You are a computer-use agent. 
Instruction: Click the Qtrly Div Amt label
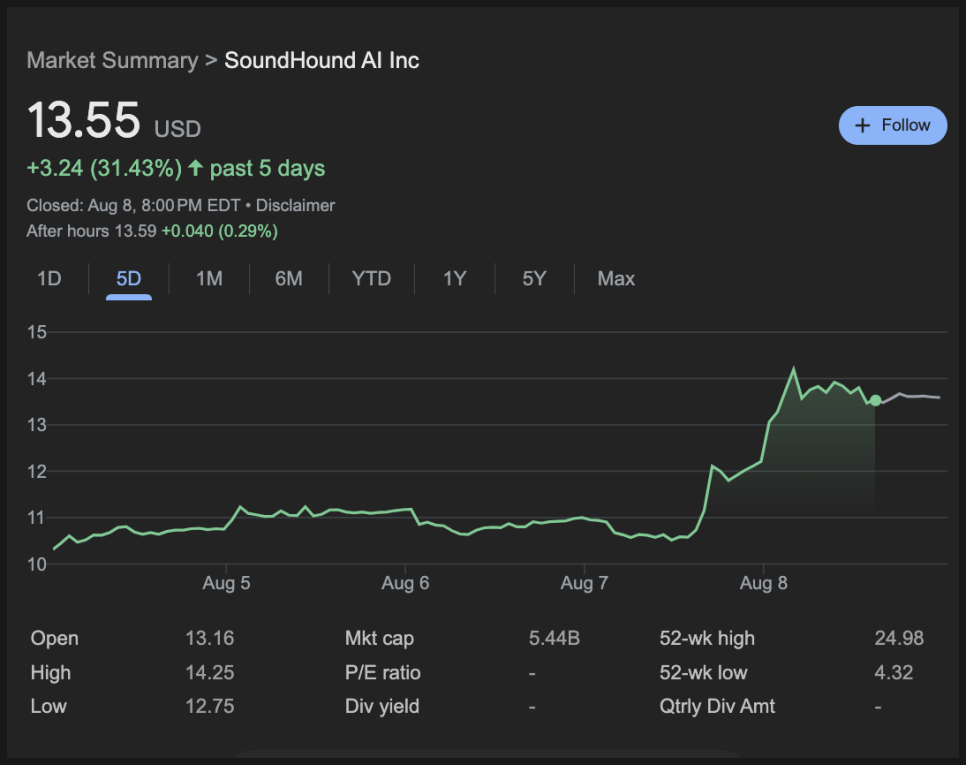[x=717, y=706]
